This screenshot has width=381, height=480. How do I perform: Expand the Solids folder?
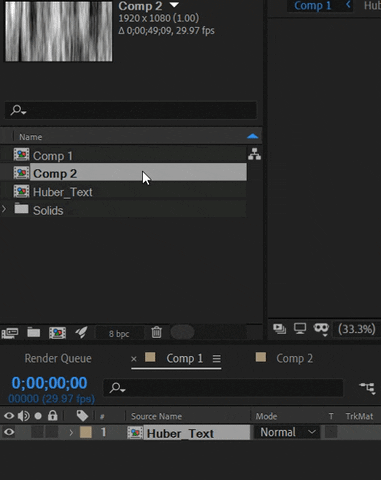(4, 209)
